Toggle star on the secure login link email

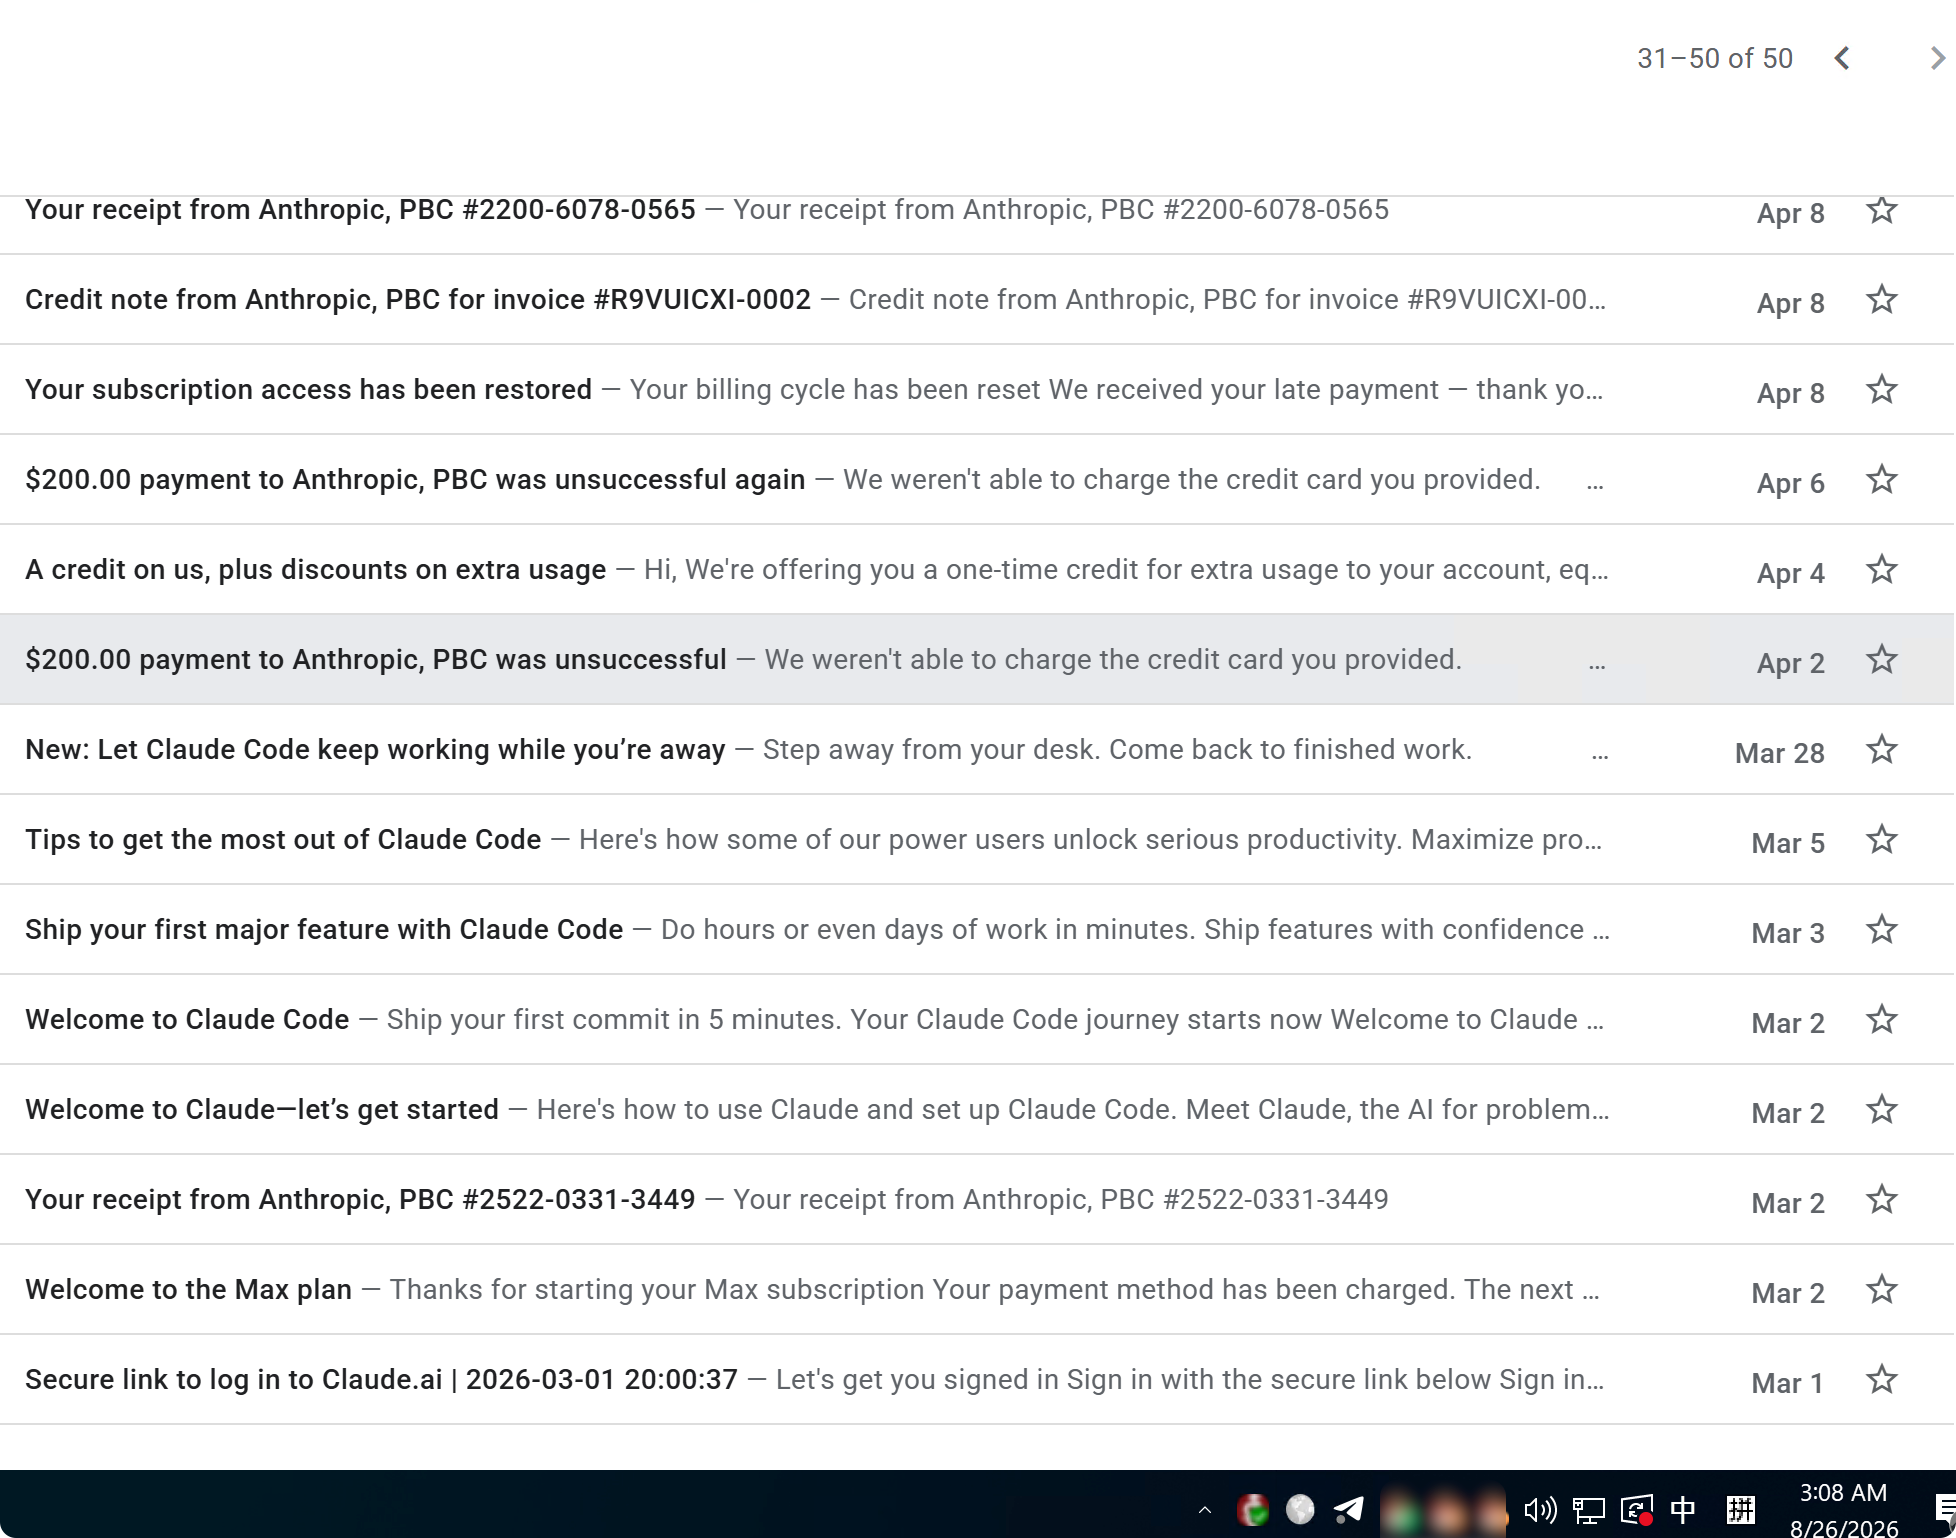point(1882,1379)
